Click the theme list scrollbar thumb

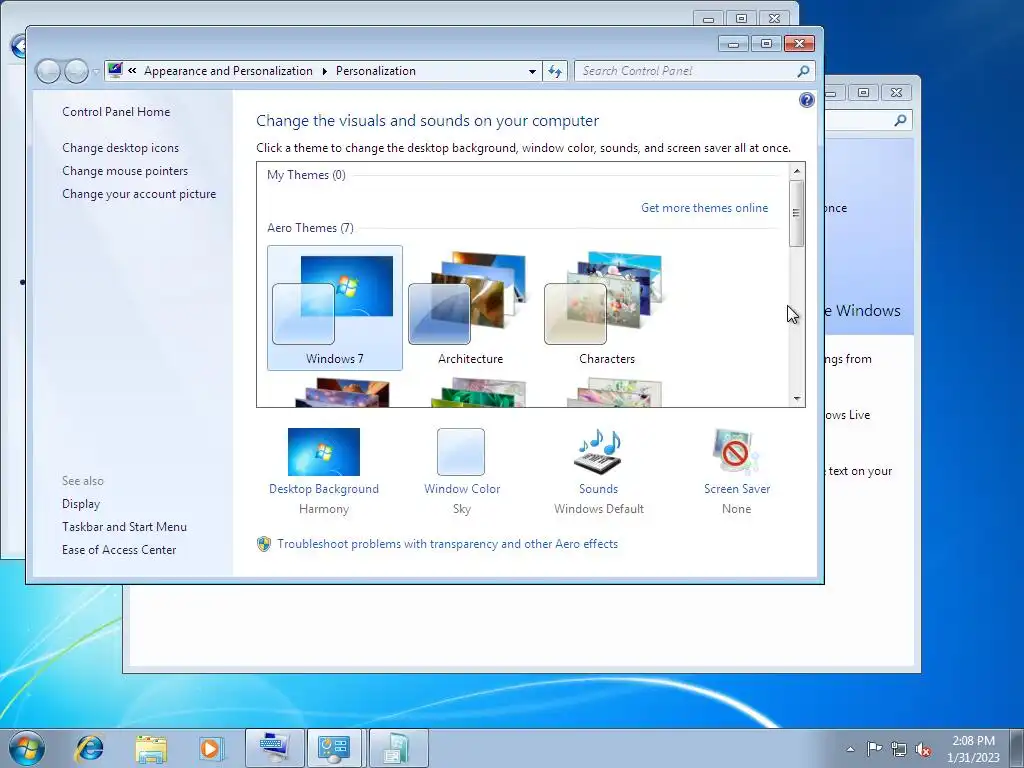coord(796,213)
